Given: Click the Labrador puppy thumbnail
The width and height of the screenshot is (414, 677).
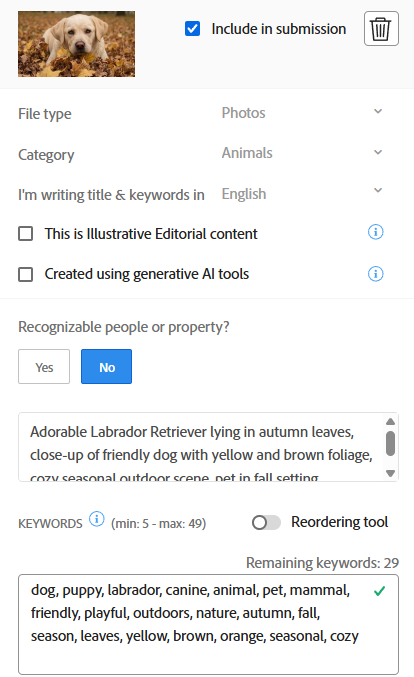Looking at the screenshot, I should tap(76, 44).
